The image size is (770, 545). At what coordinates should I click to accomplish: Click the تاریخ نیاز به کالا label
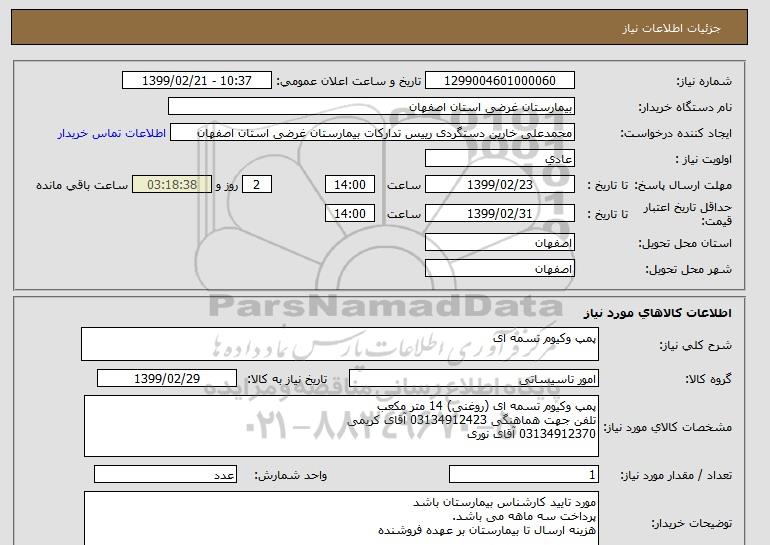[x=287, y=379]
